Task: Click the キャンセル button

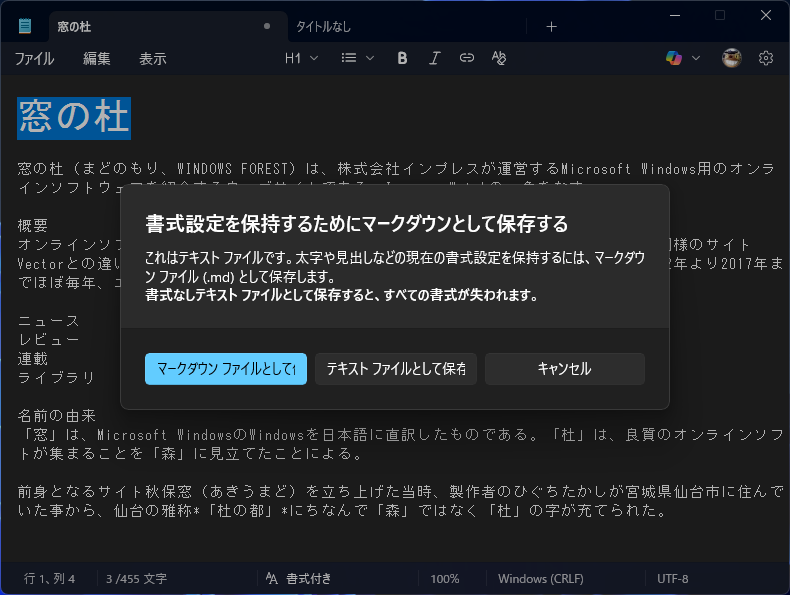Action: [x=565, y=369]
